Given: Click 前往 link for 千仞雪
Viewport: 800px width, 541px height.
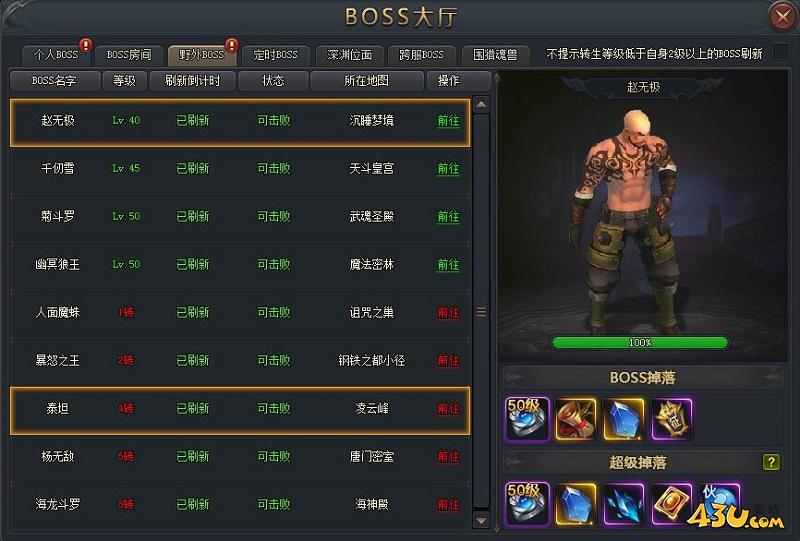Looking at the screenshot, I should tap(448, 169).
